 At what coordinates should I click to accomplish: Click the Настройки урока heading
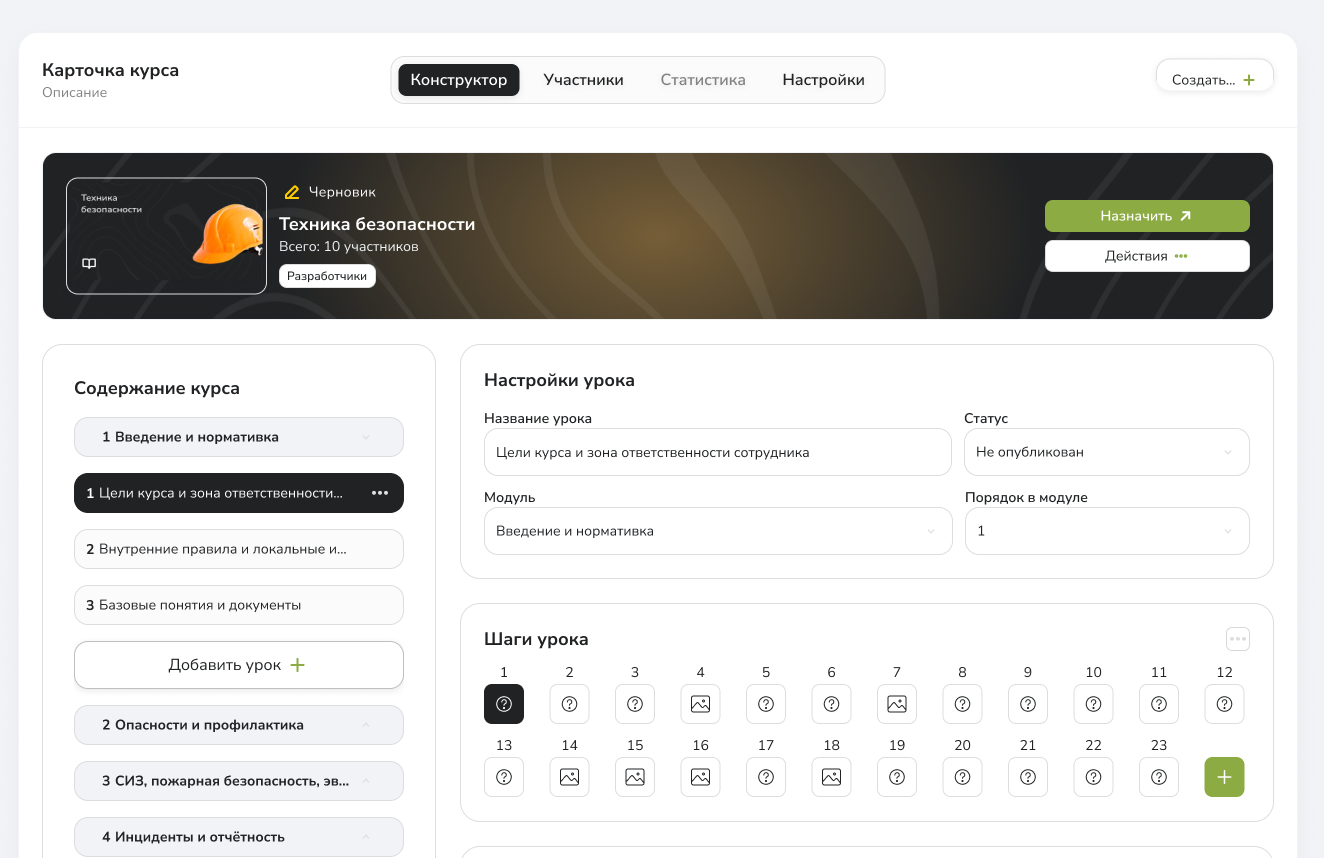point(559,380)
